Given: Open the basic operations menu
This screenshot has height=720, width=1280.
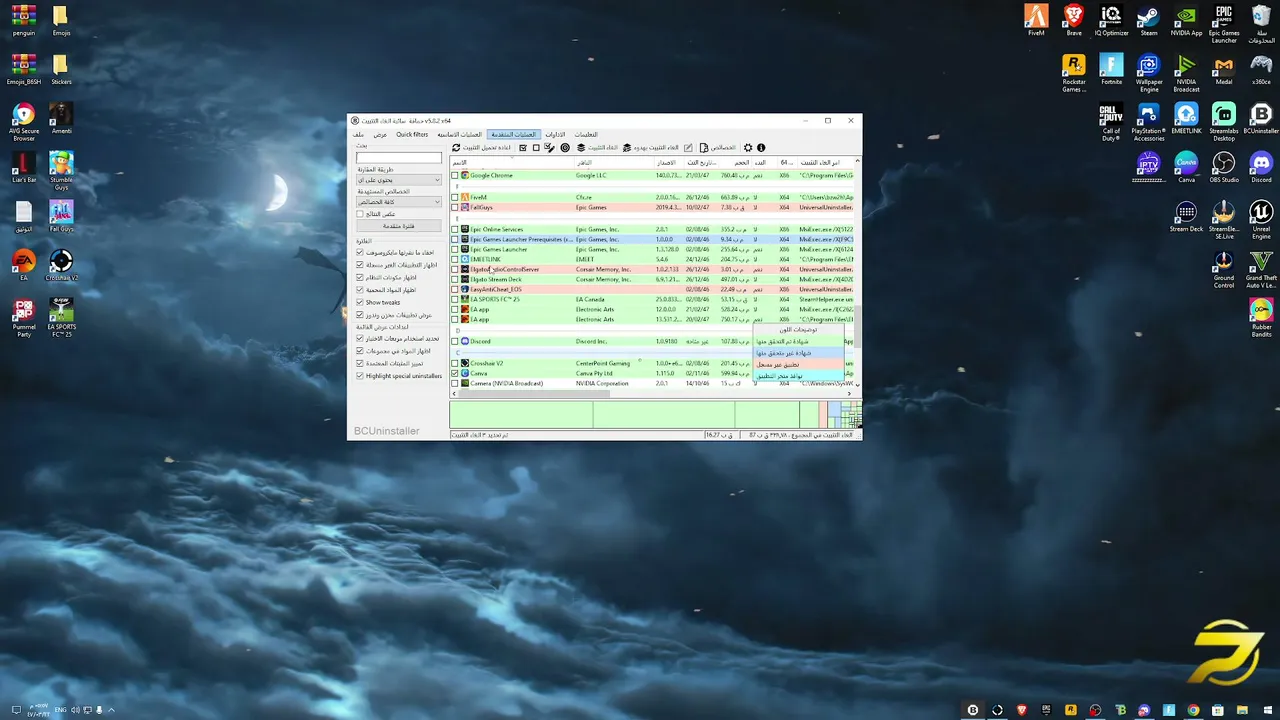Looking at the screenshot, I should pos(459,134).
